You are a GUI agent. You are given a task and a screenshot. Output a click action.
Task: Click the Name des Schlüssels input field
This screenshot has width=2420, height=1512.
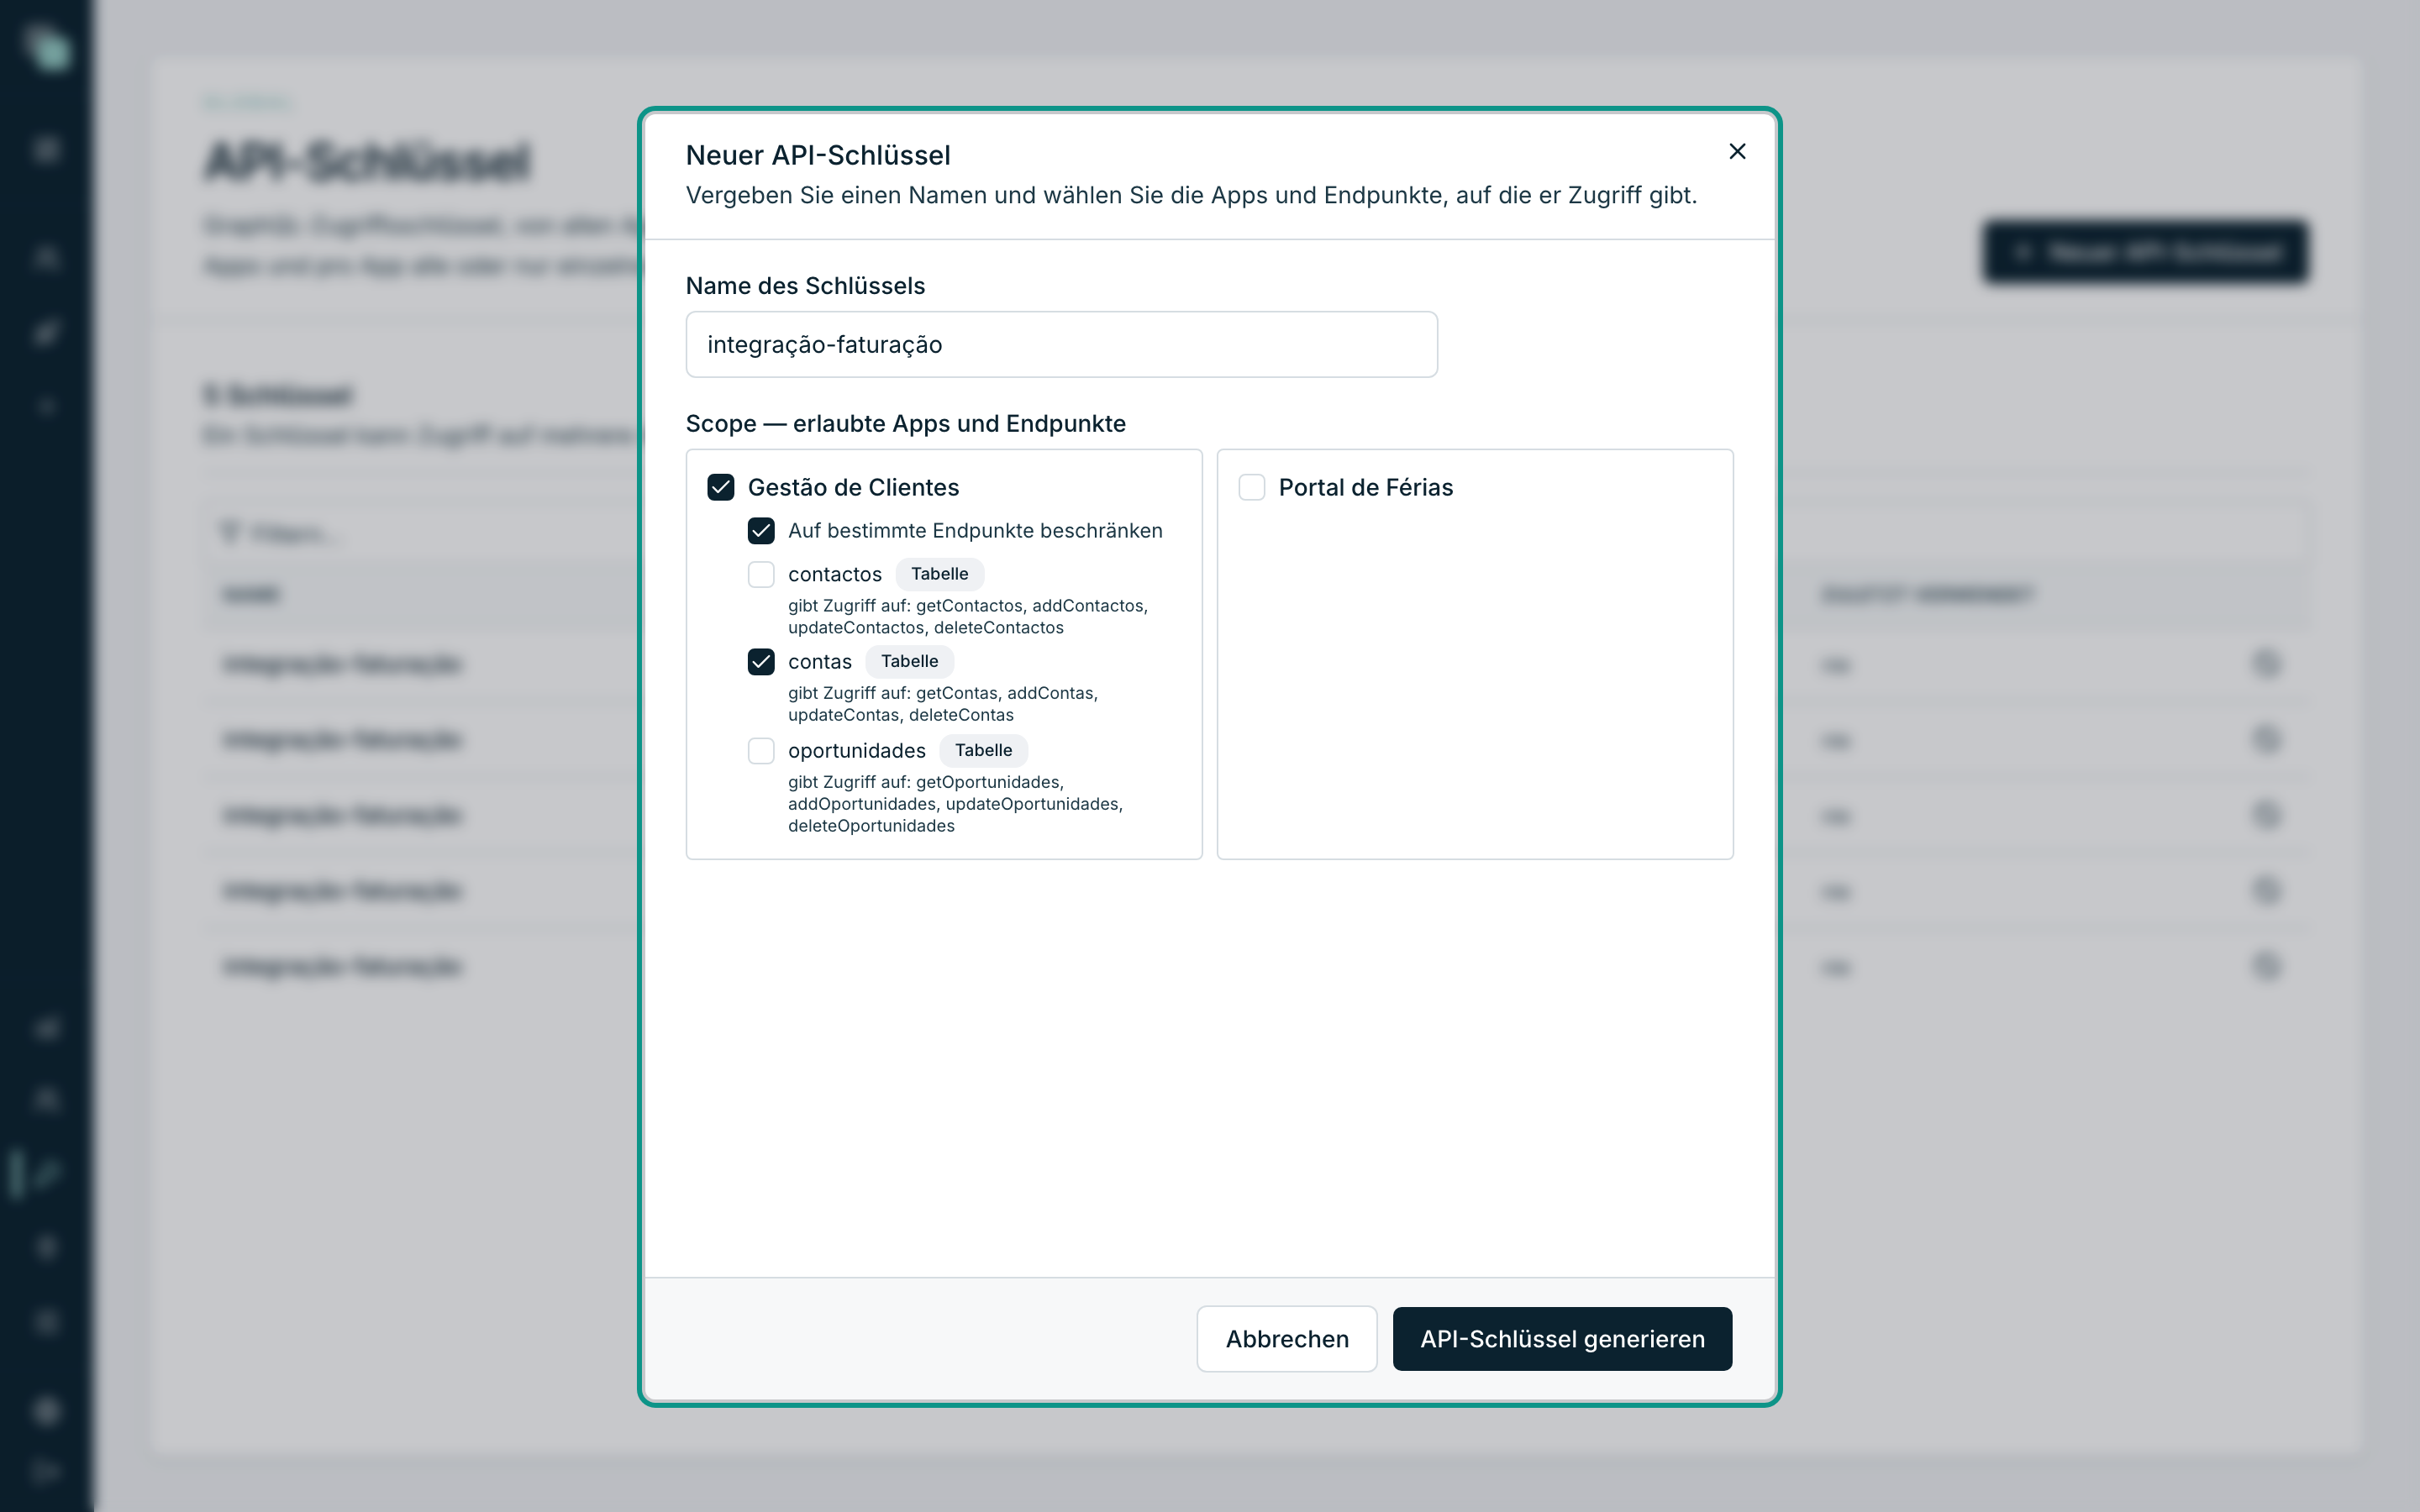1061,344
